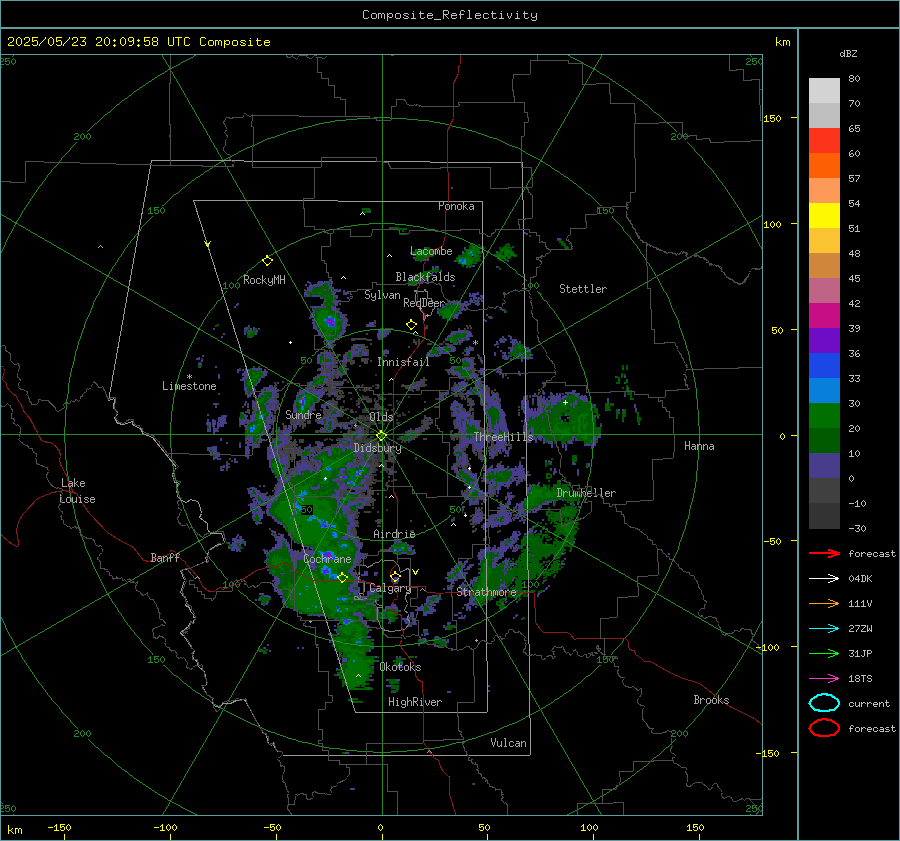
Task: Click the red forecast arrow in legend
Action: (x=824, y=553)
